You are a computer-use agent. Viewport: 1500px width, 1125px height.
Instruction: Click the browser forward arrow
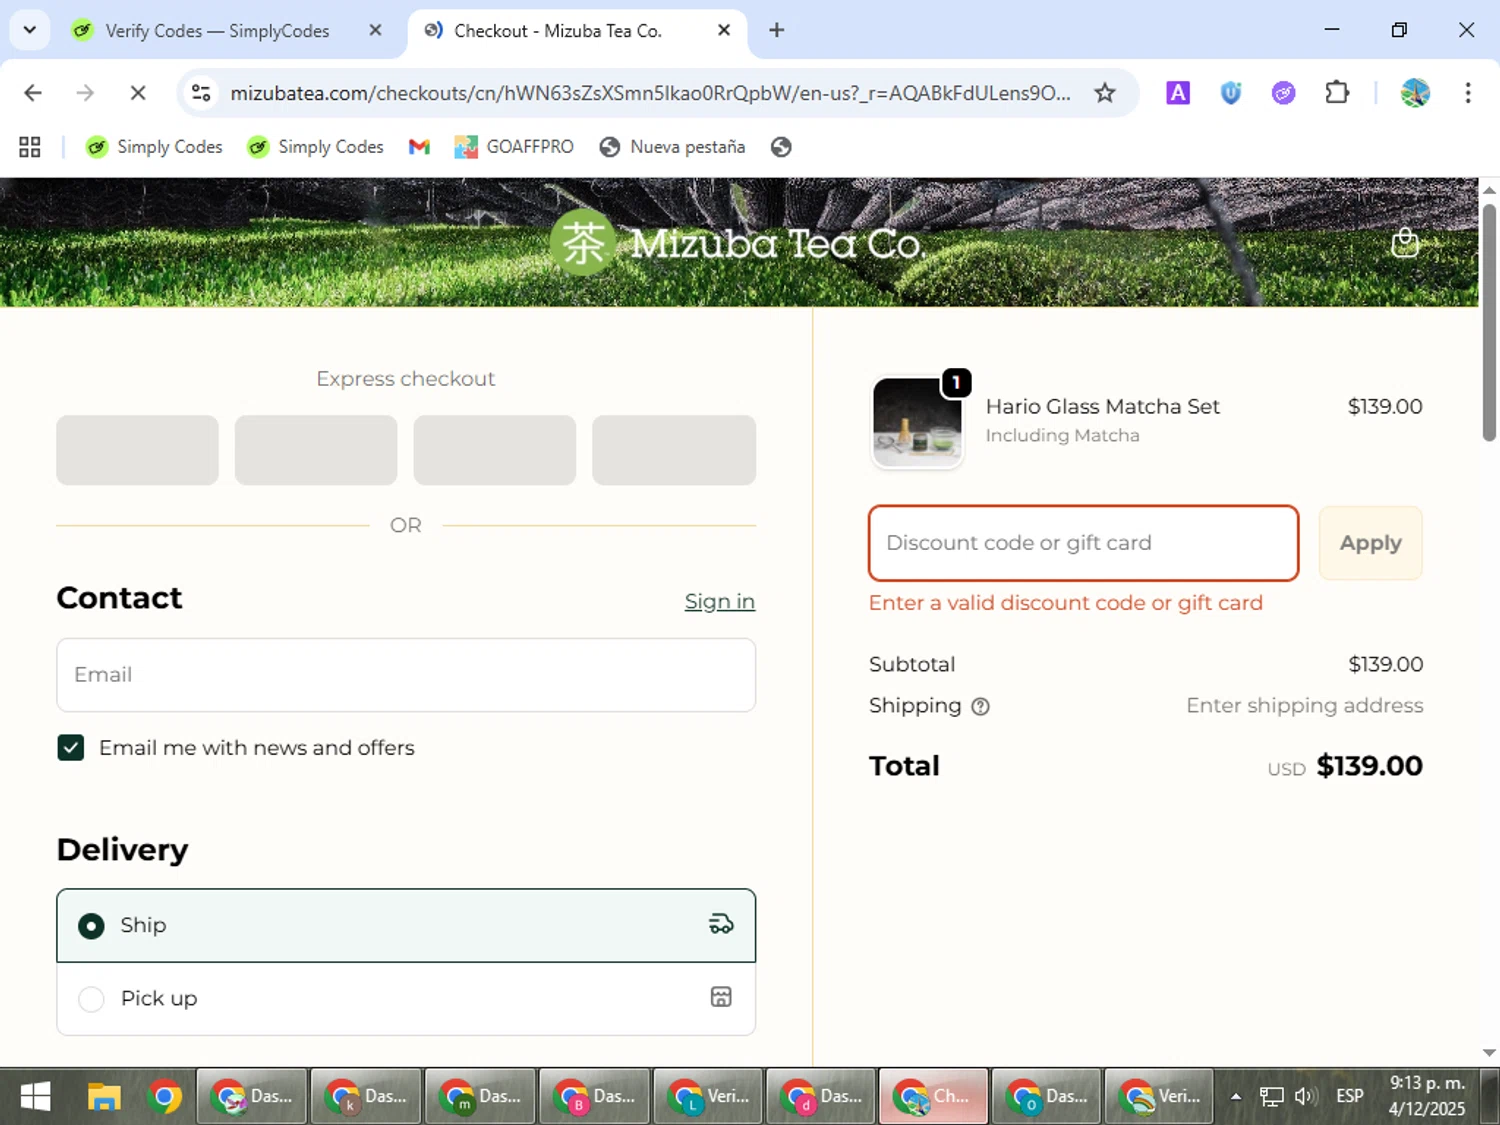[85, 93]
